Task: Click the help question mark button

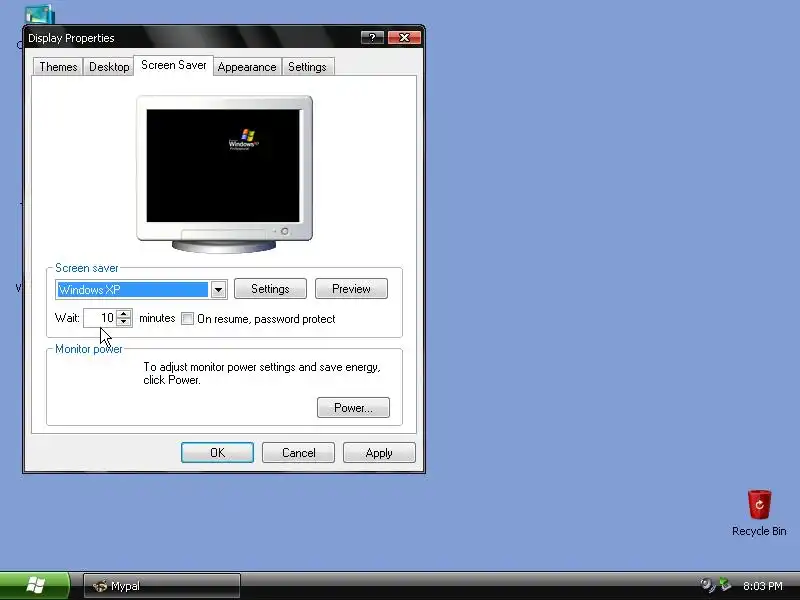Action: [x=372, y=38]
